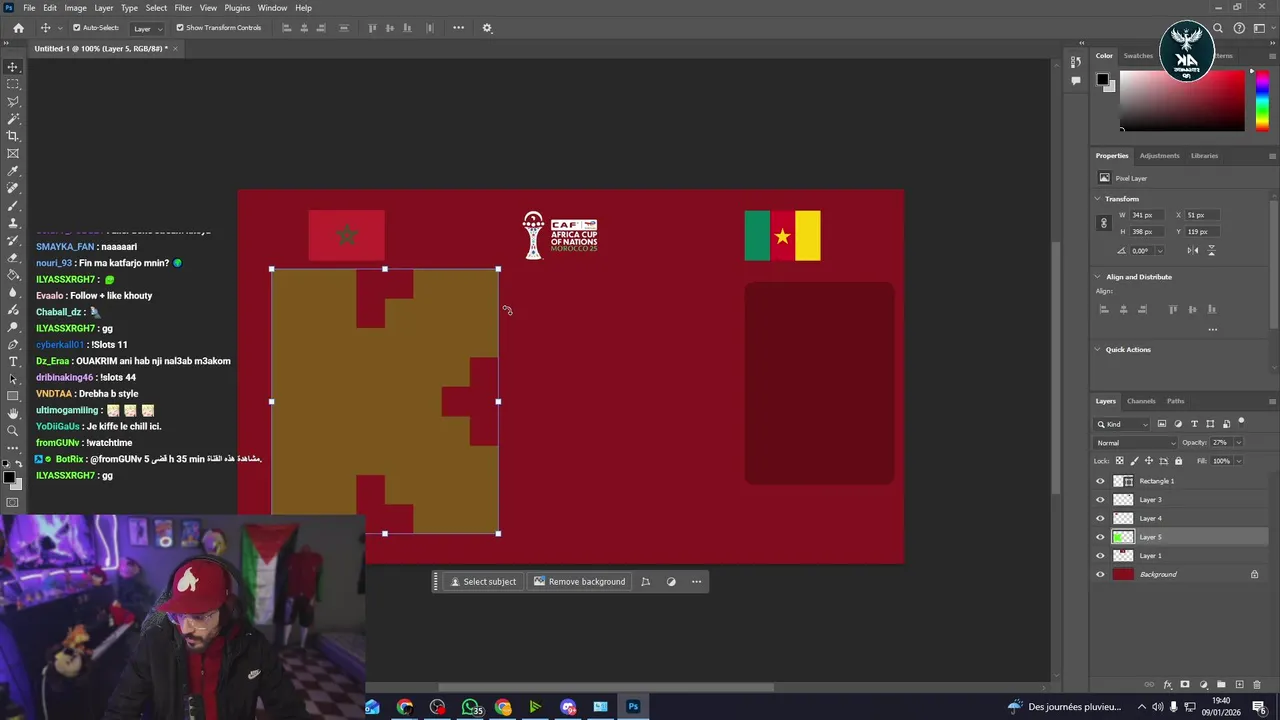Select the Magic Wand tool
Viewport: 1280px width, 720px height.
click(13, 119)
